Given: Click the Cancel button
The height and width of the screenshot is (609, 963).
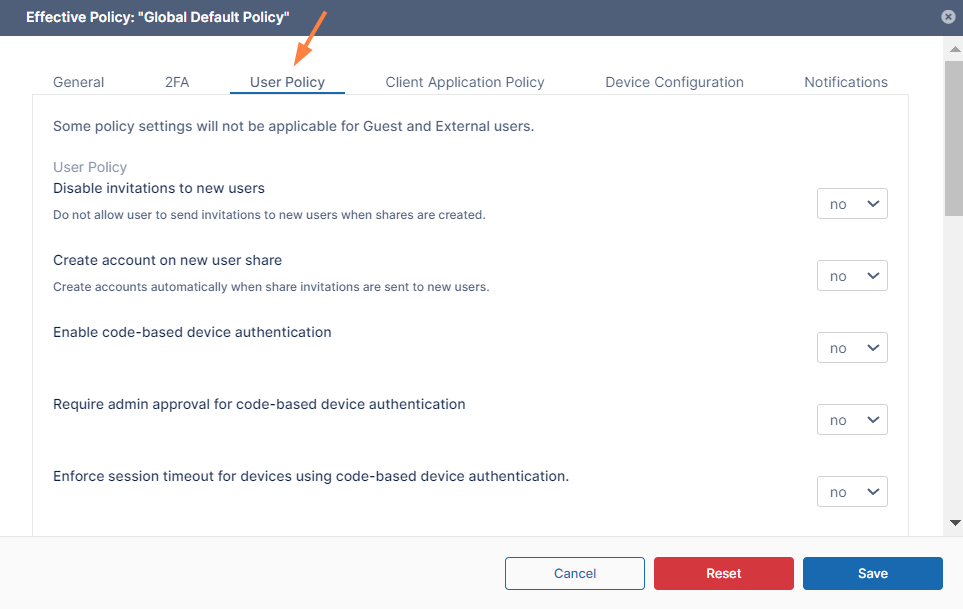Looking at the screenshot, I should coord(575,573).
